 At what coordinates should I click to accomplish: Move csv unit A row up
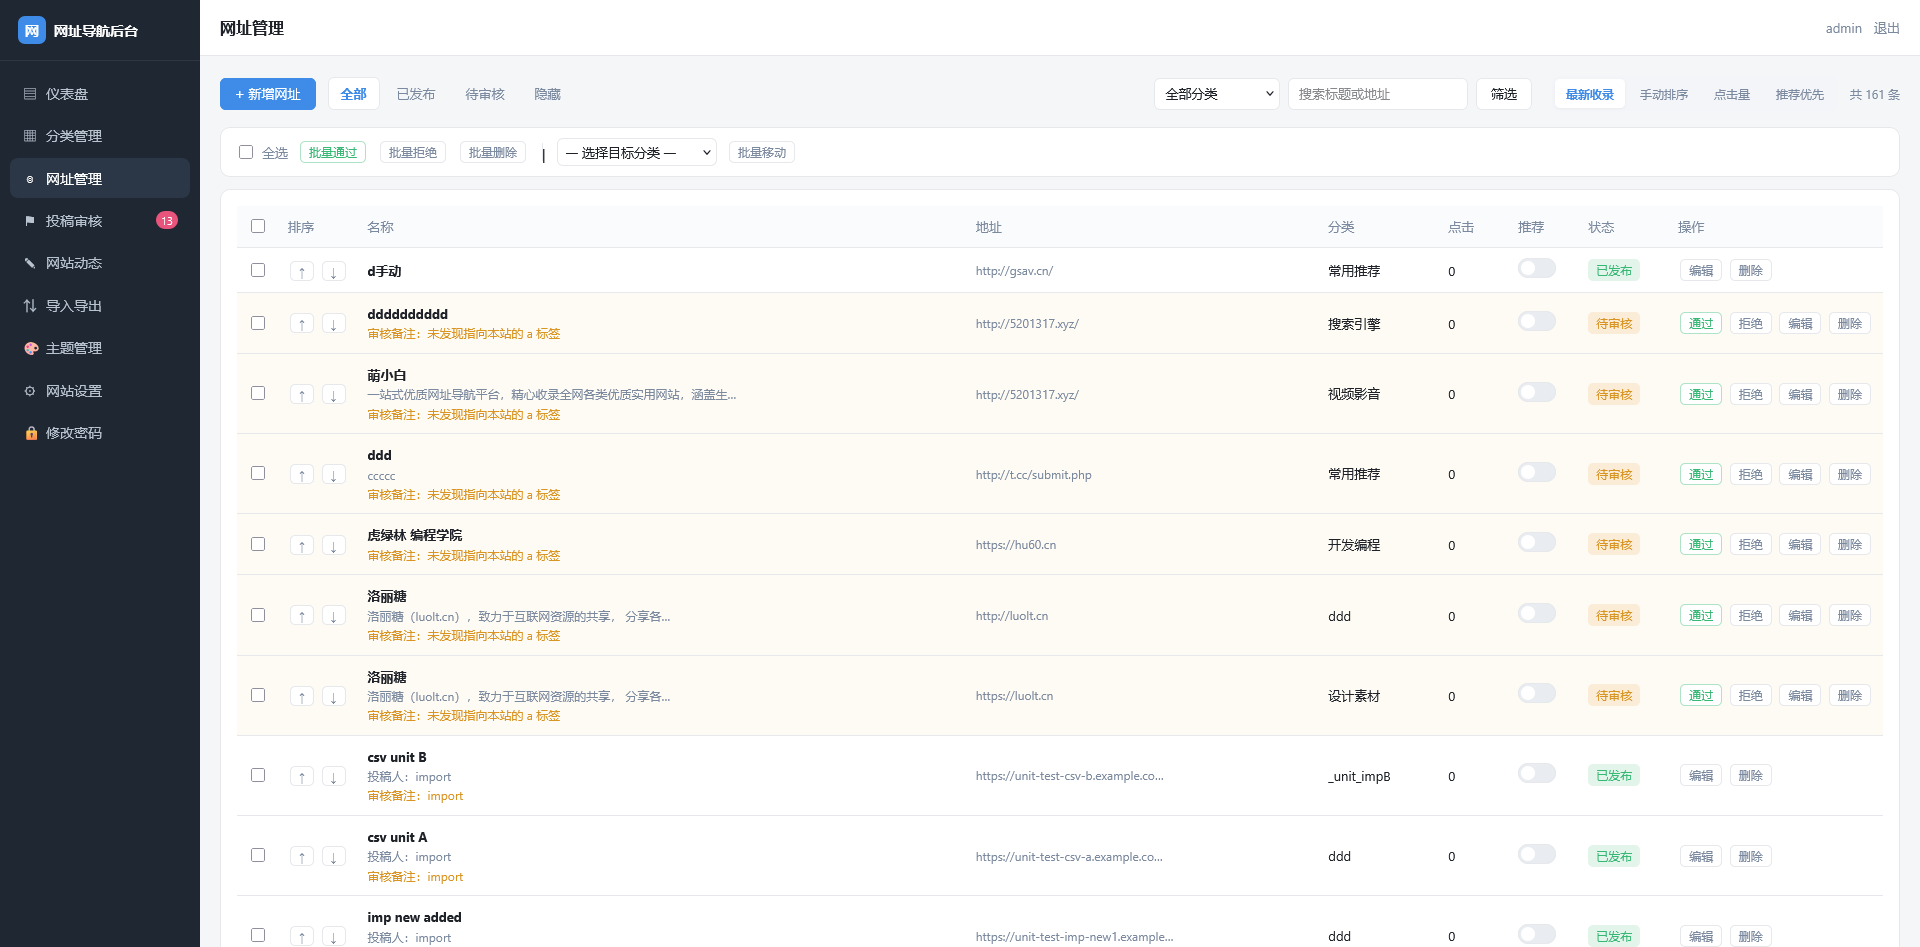[x=302, y=856]
